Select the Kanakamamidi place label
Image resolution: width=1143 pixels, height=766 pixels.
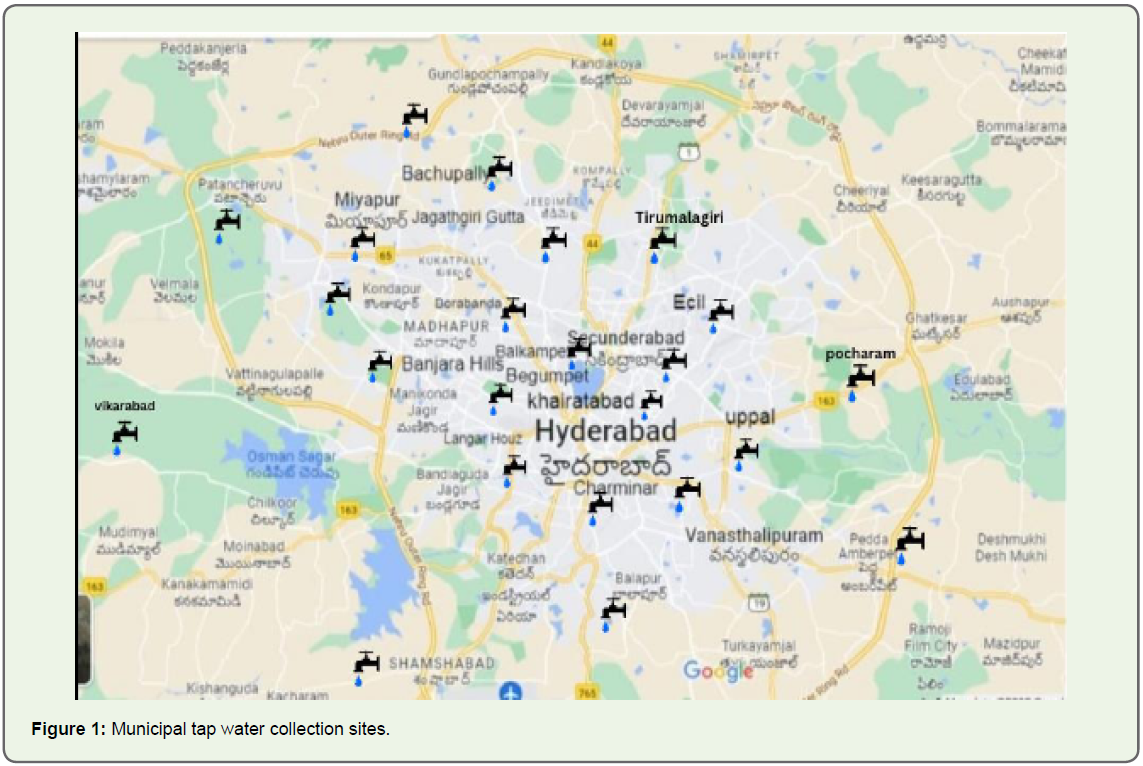pyautogui.click(x=207, y=584)
